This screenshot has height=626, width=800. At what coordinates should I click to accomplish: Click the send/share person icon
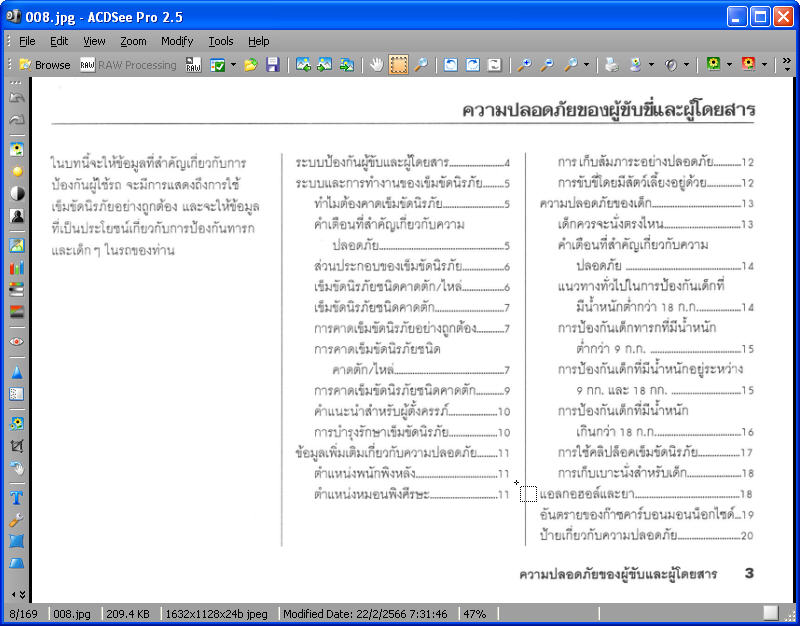click(x=636, y=65)
